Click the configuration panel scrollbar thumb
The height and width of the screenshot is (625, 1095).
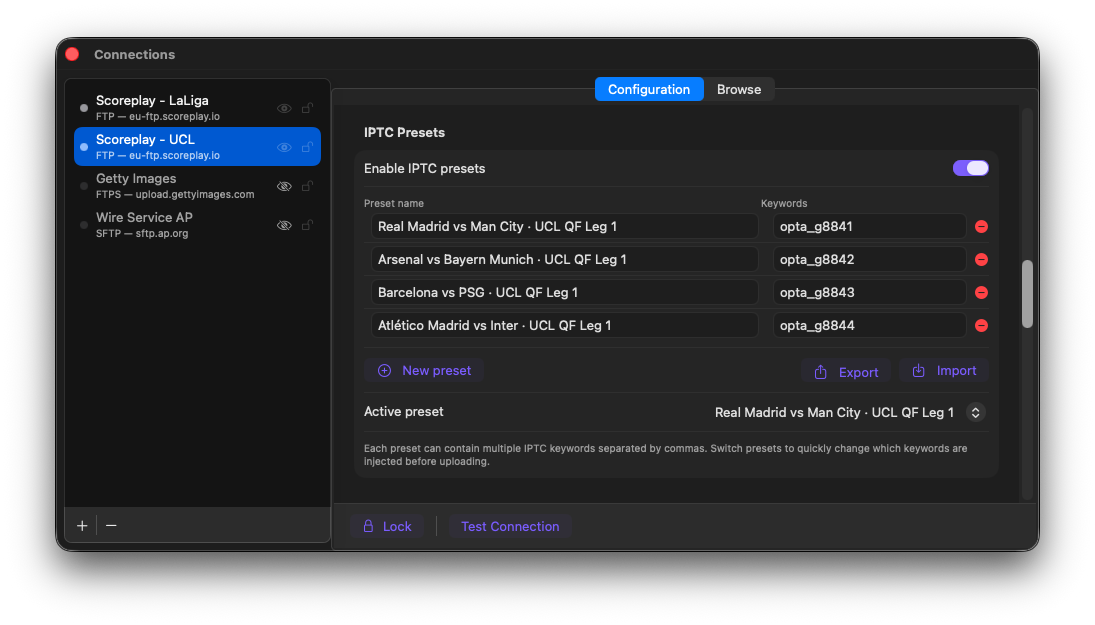[x=1027, y=294]
